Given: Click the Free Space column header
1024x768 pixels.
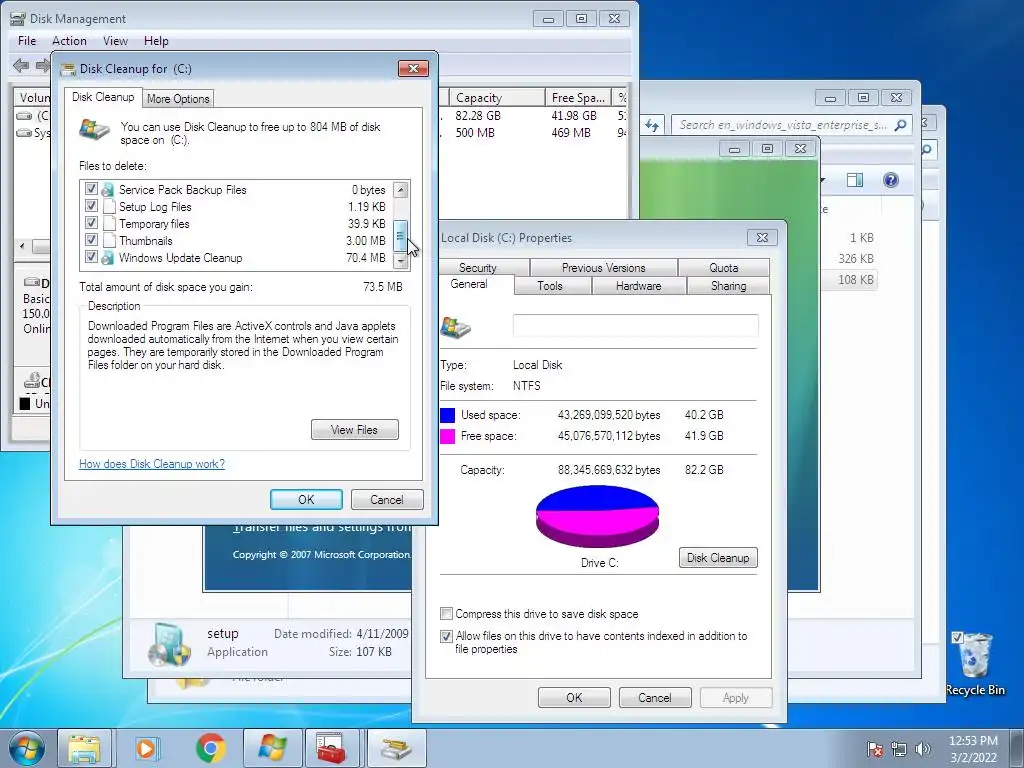Looking at the screenshot, I should [x=579, y=98].
